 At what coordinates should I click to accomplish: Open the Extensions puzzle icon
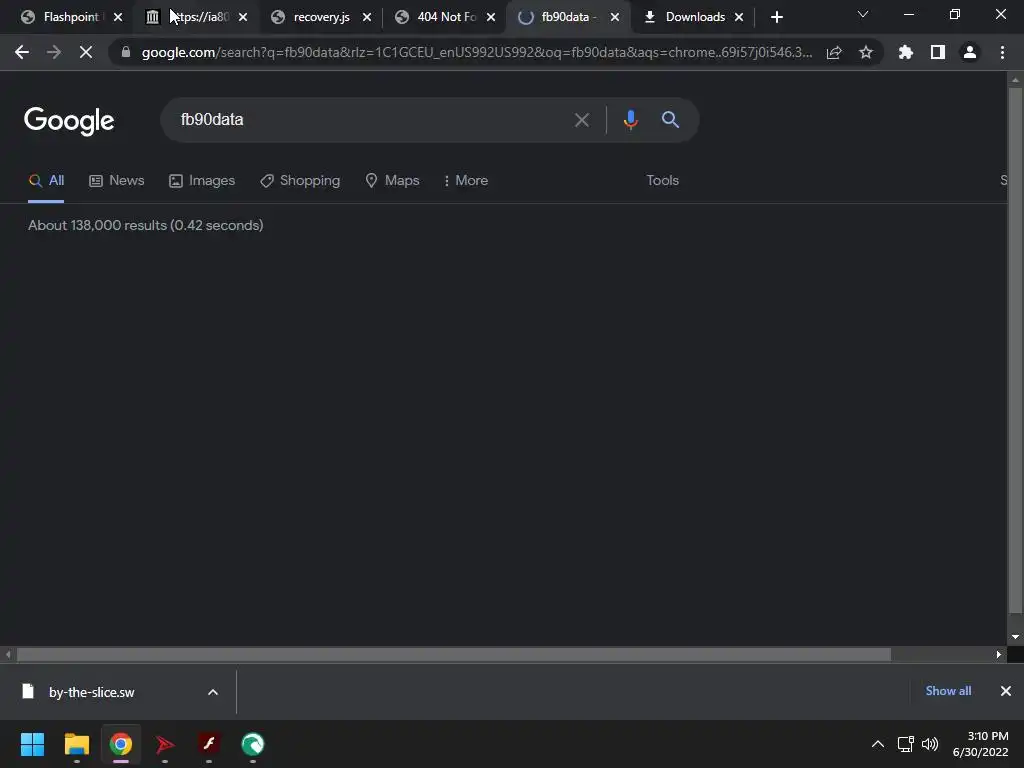(906, 52)
